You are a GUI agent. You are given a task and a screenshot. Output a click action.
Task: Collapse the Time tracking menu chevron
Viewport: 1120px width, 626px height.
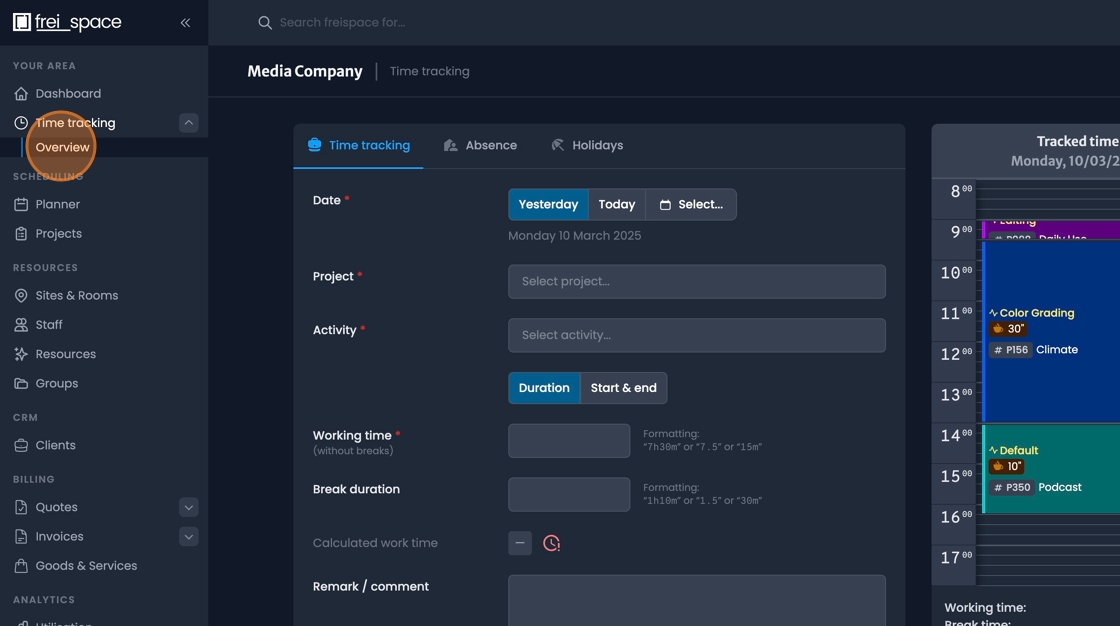pyautogui.click(x=188, y=122)
